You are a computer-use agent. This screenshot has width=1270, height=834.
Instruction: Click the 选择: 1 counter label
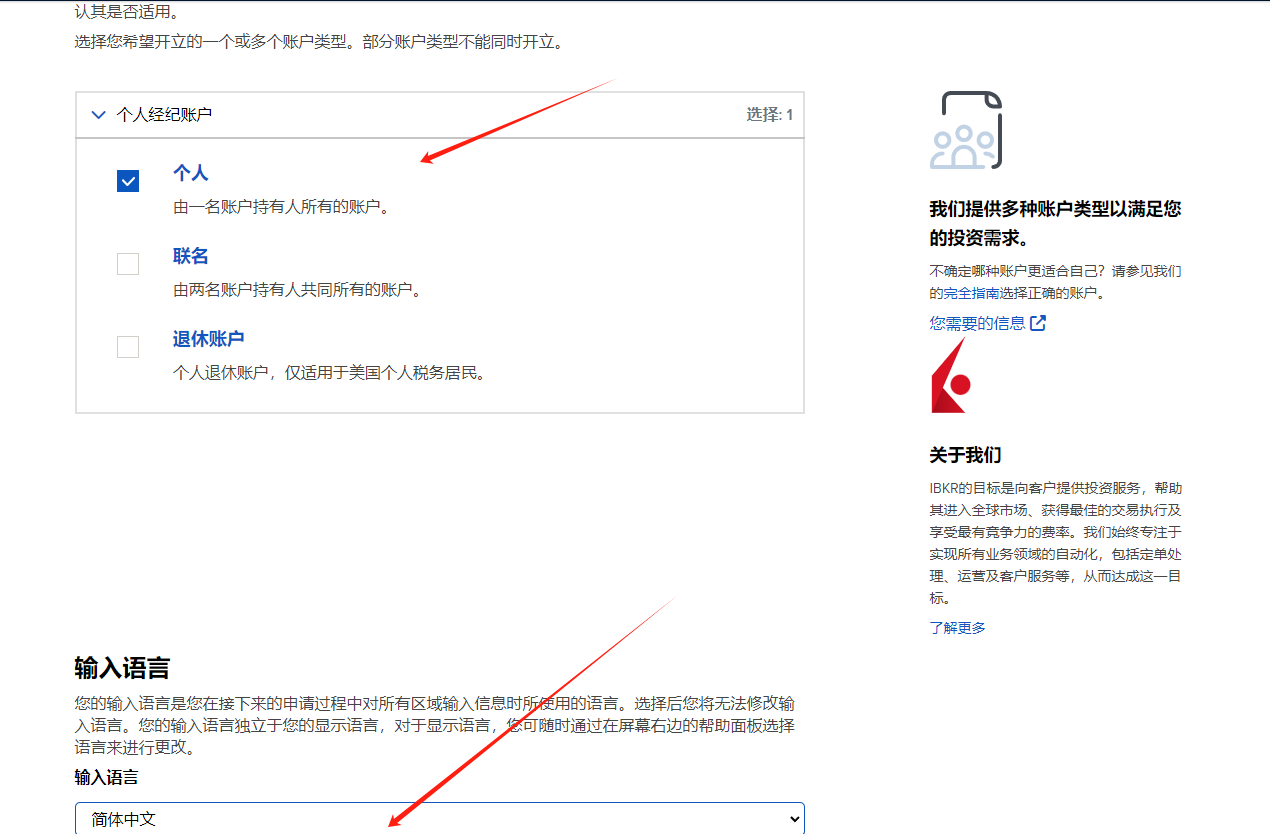click(x=770, y=114)
